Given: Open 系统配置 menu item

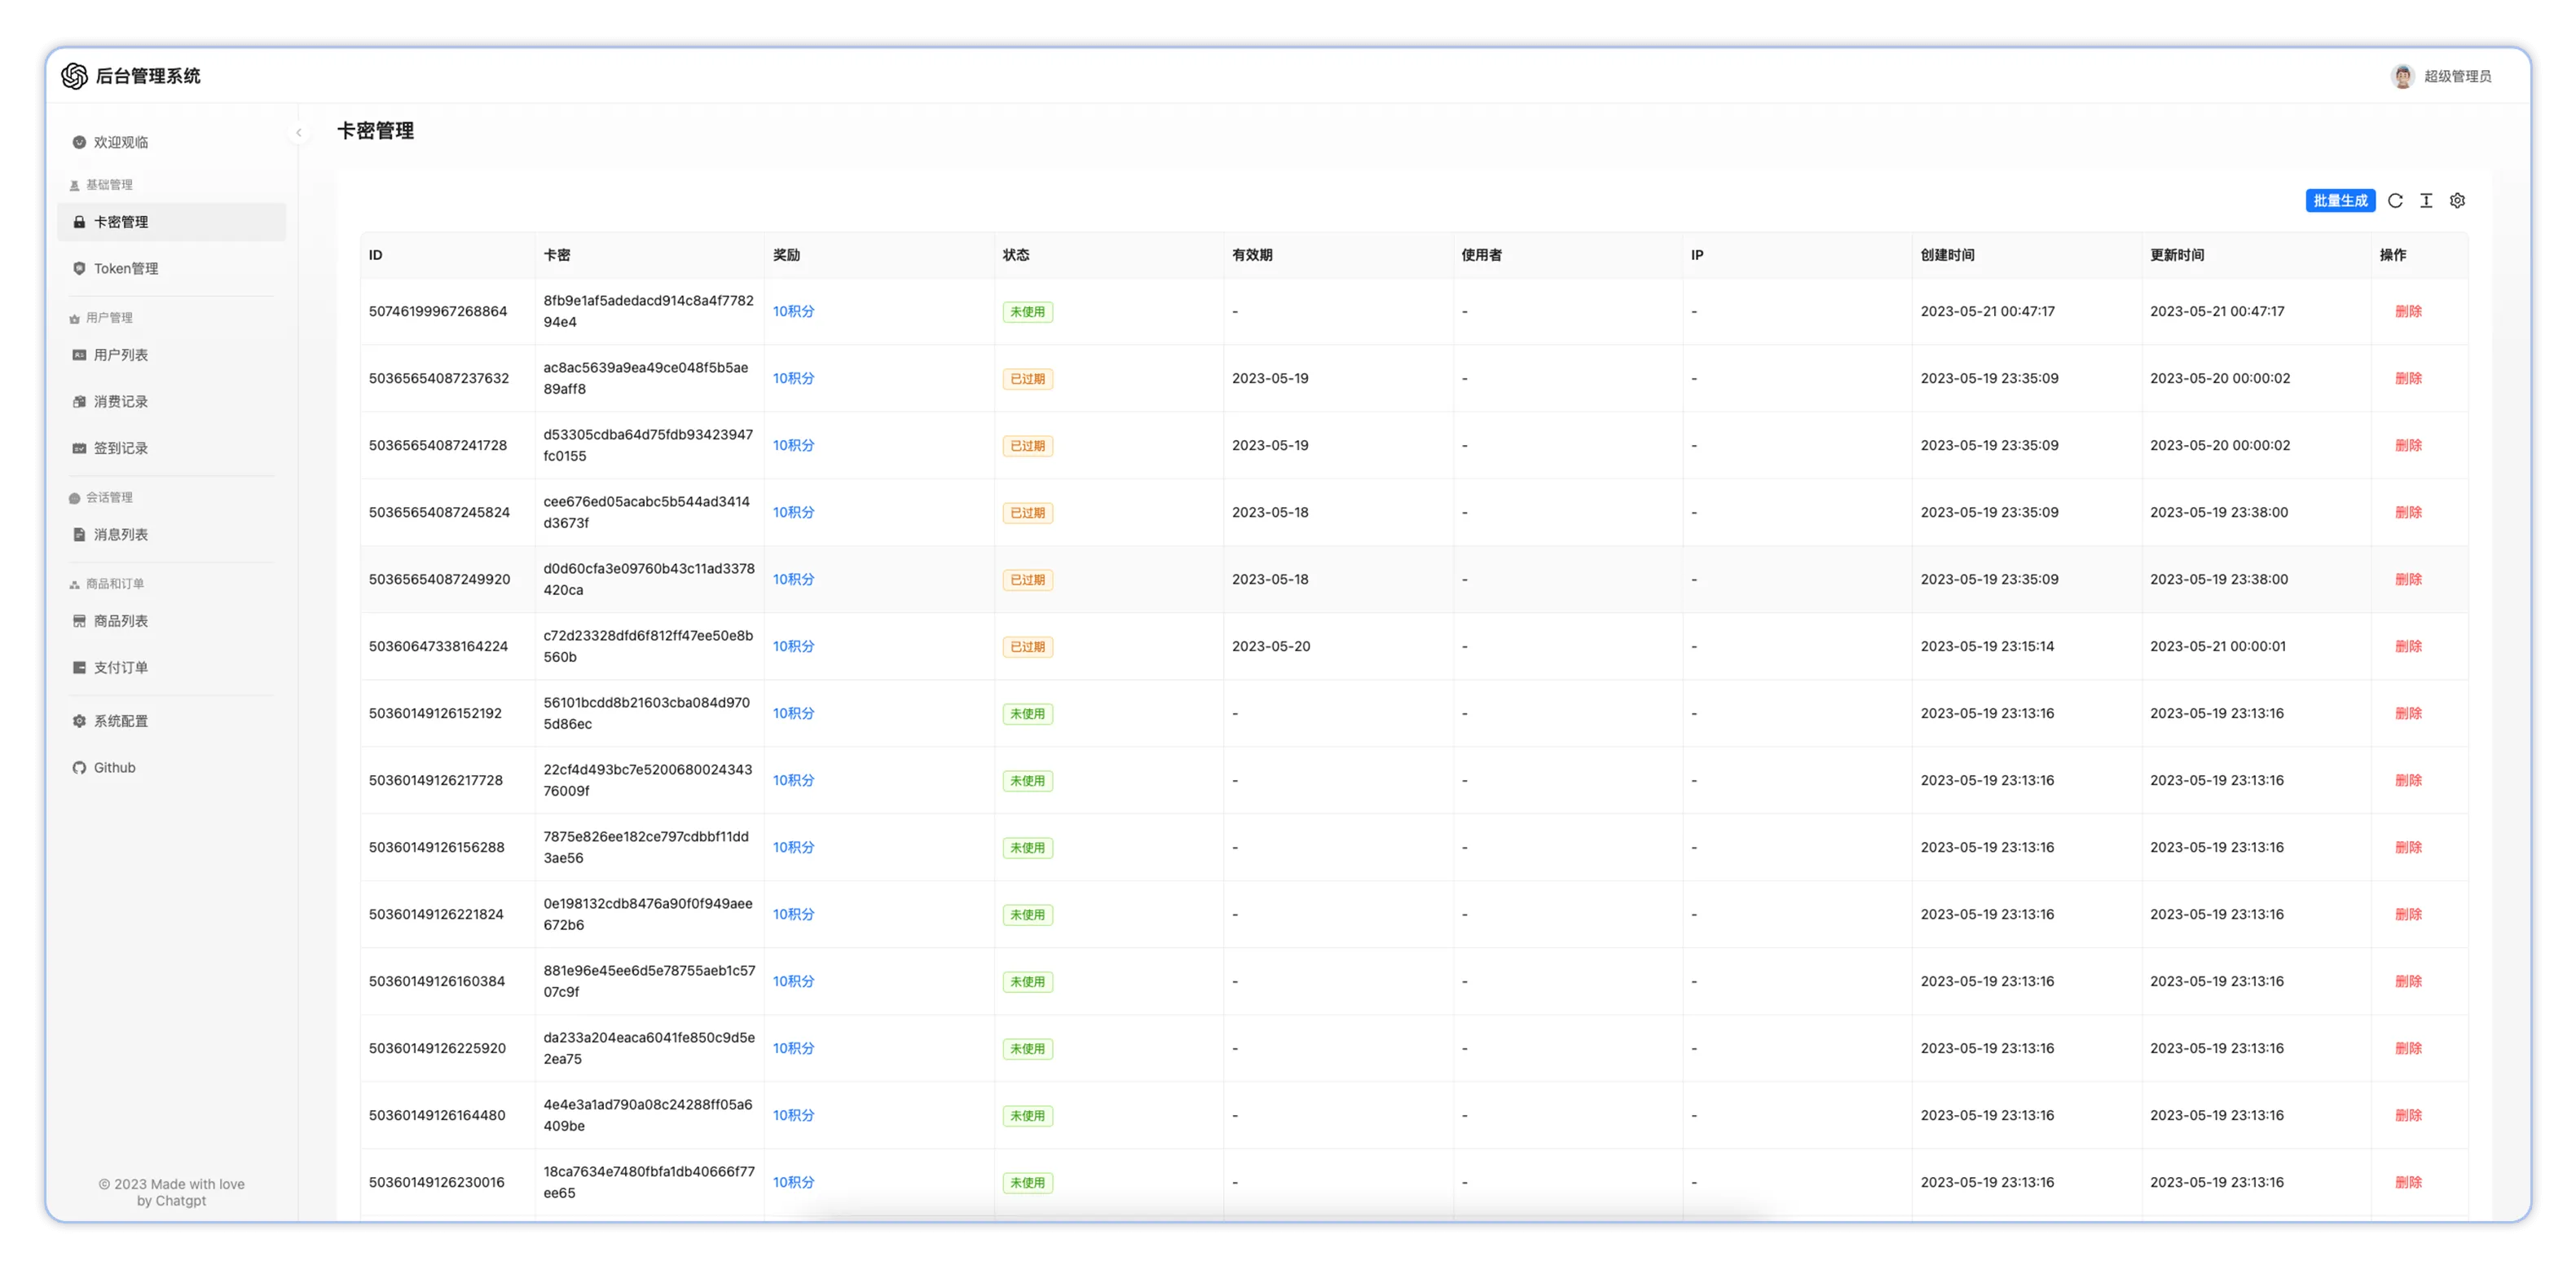Looking at the screenshot, I should pyautogui.click(x=172, y=721).
